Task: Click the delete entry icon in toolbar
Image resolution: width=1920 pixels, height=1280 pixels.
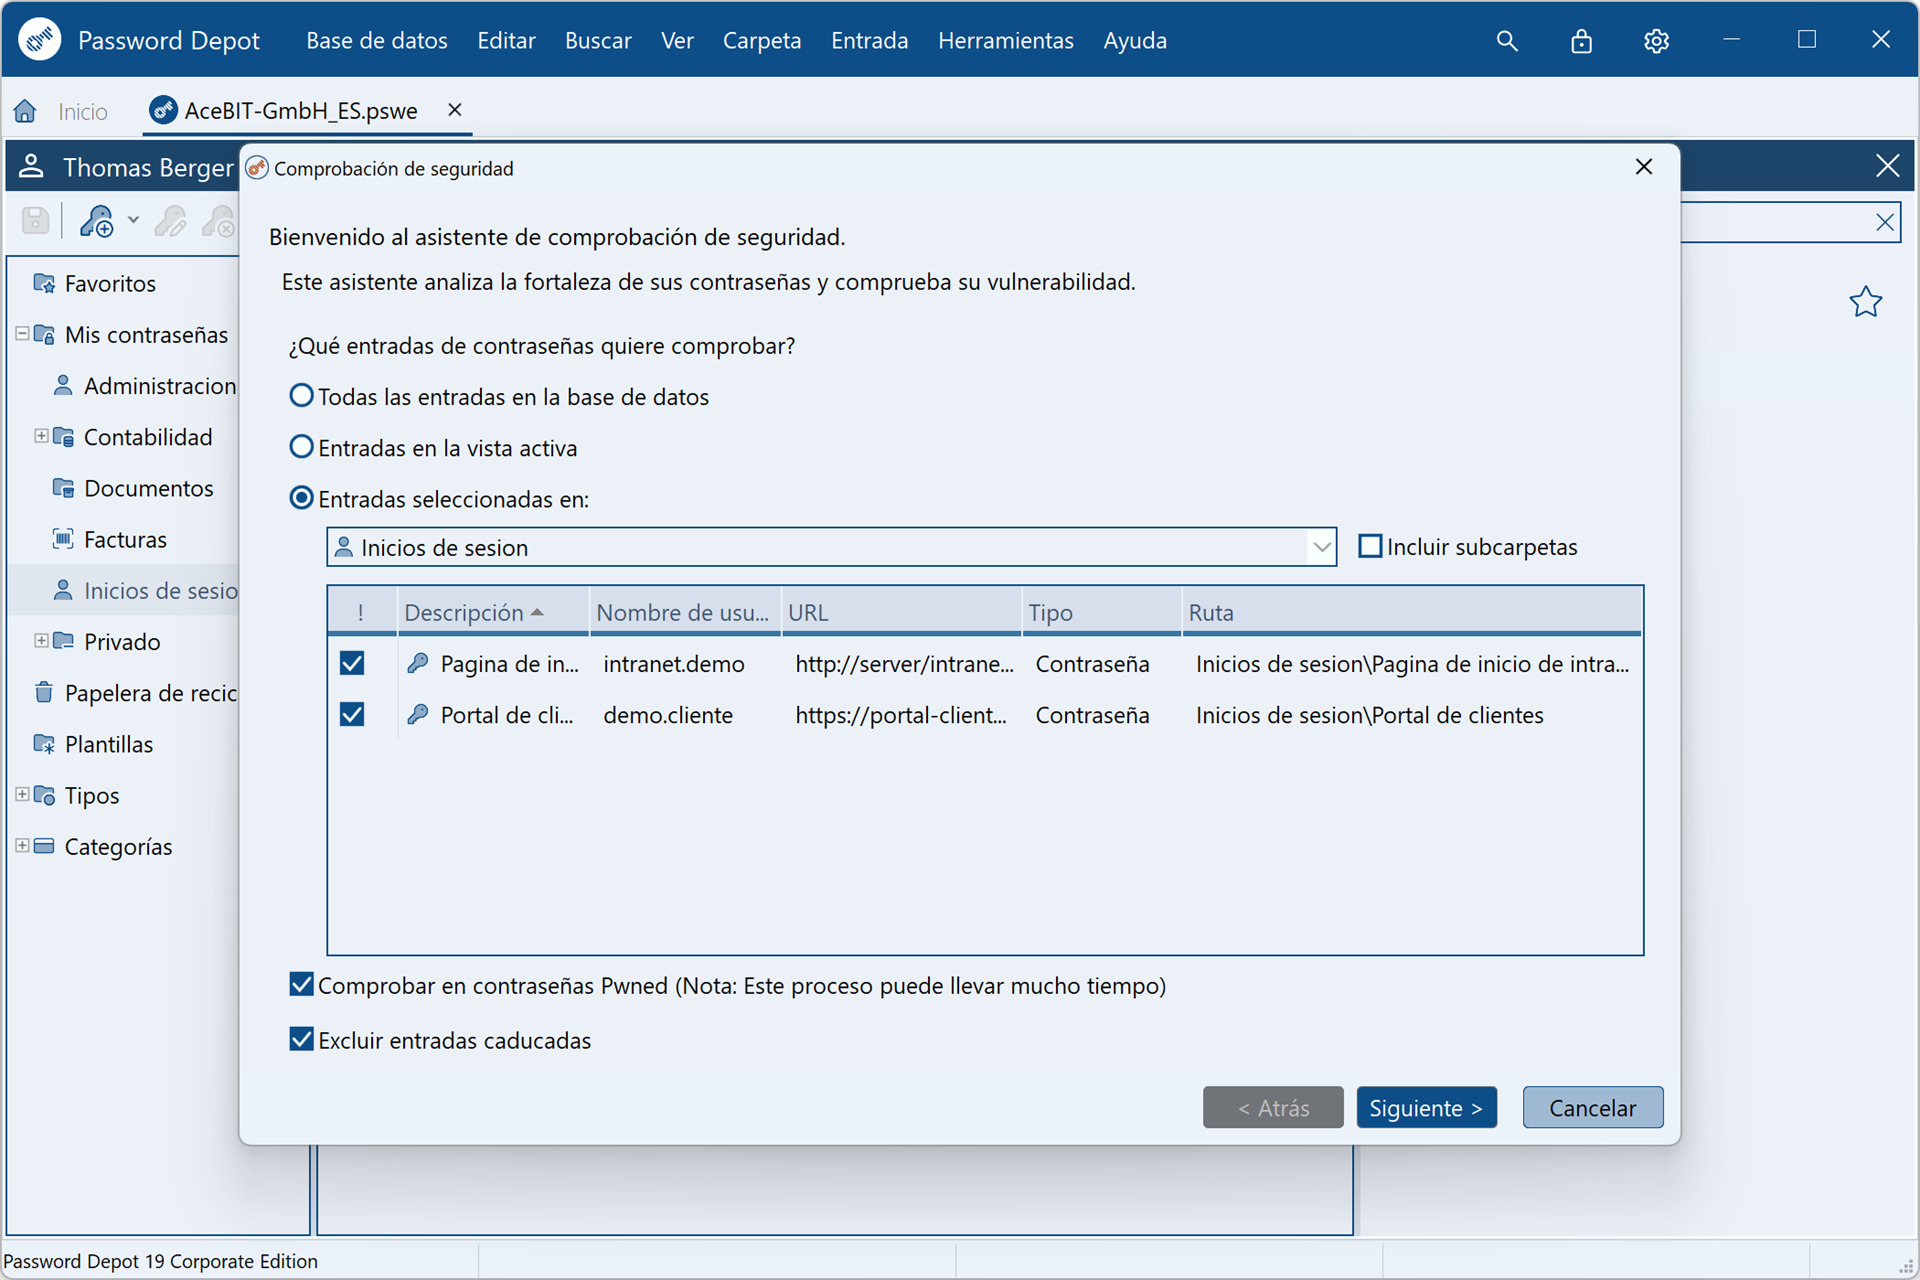Action: (x=218, y=220)
